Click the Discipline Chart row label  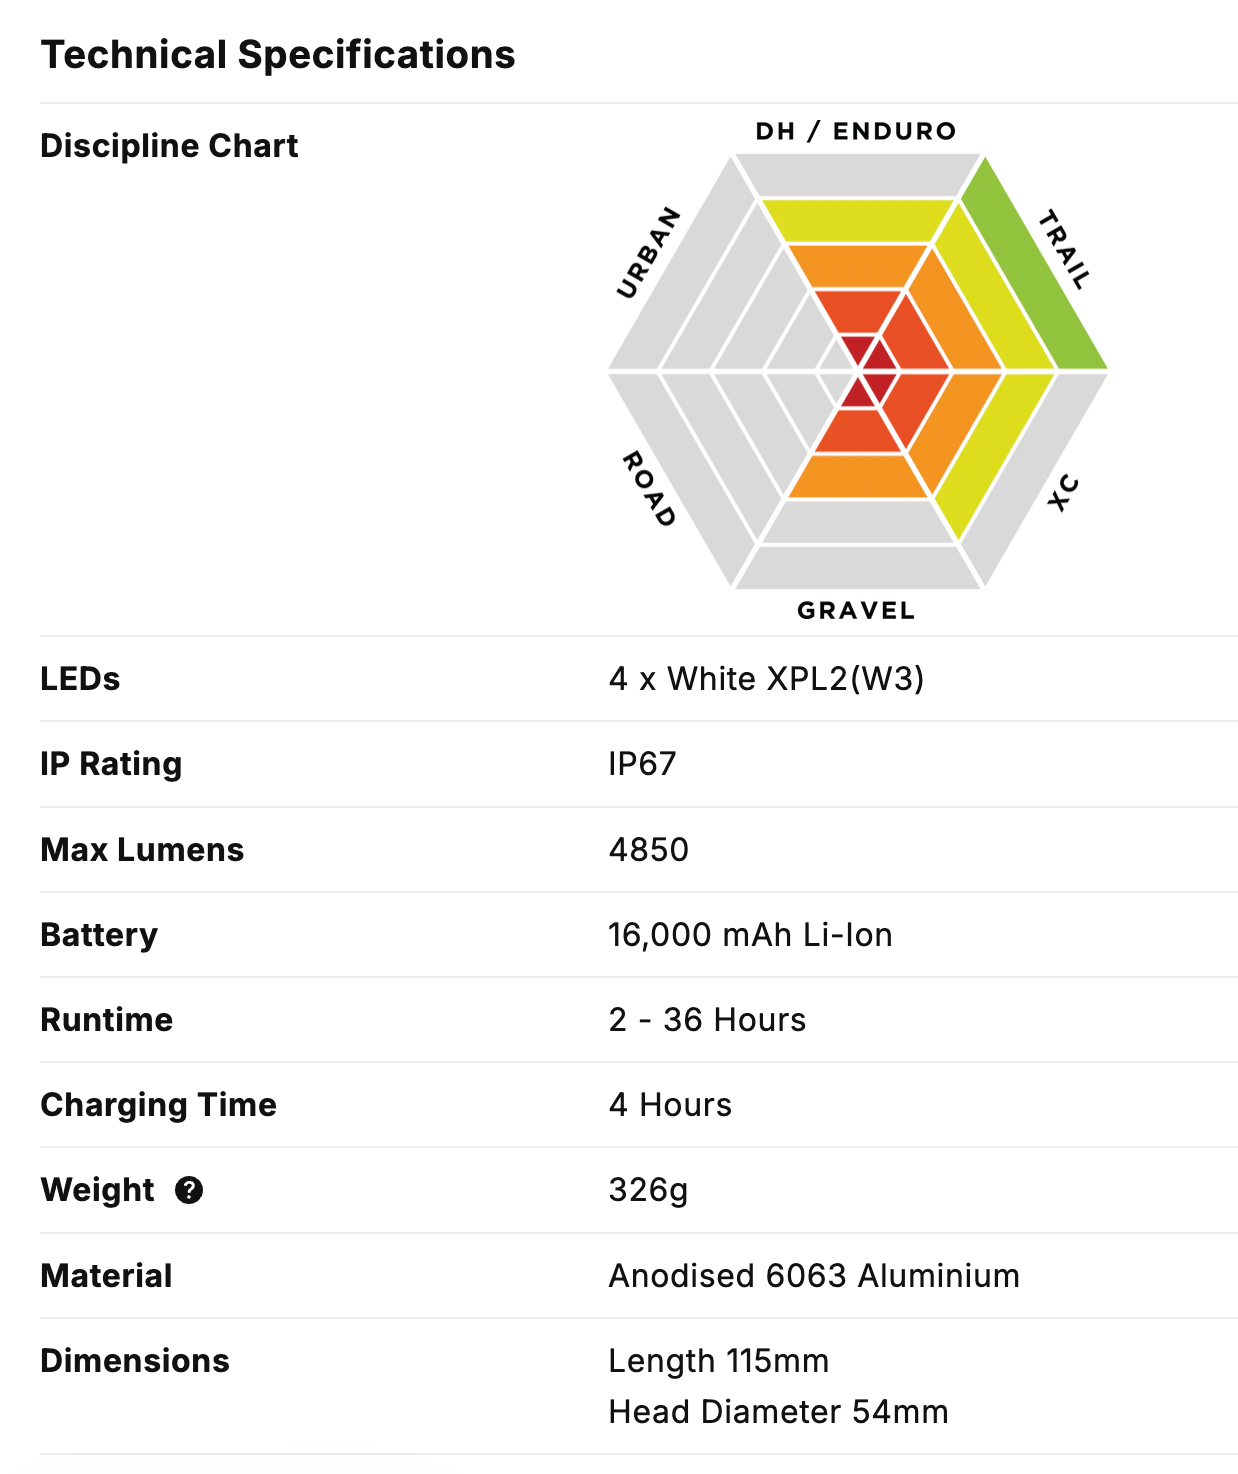pyautogui.click(x=169, y=146)
